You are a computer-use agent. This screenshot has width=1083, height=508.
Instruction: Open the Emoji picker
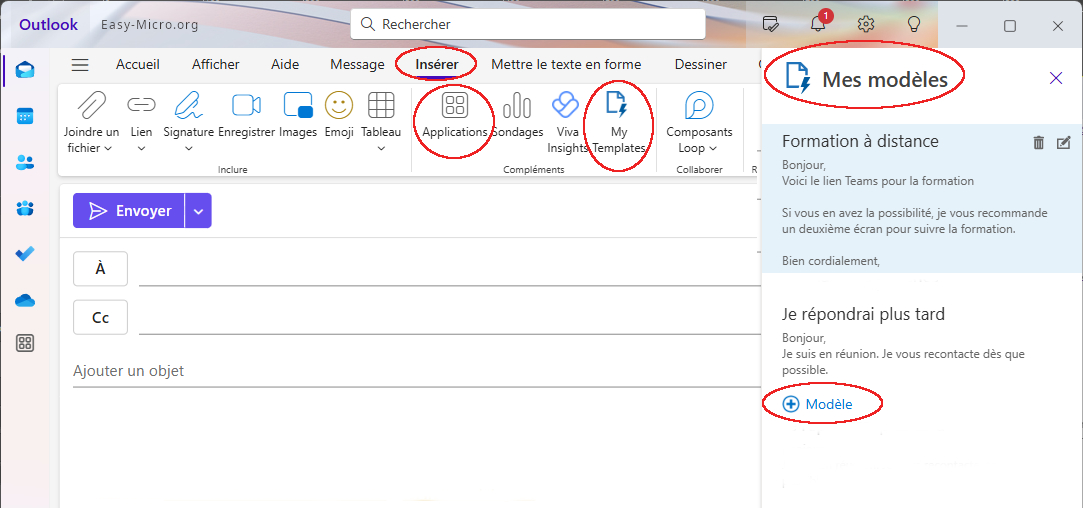tap(339, 115)
